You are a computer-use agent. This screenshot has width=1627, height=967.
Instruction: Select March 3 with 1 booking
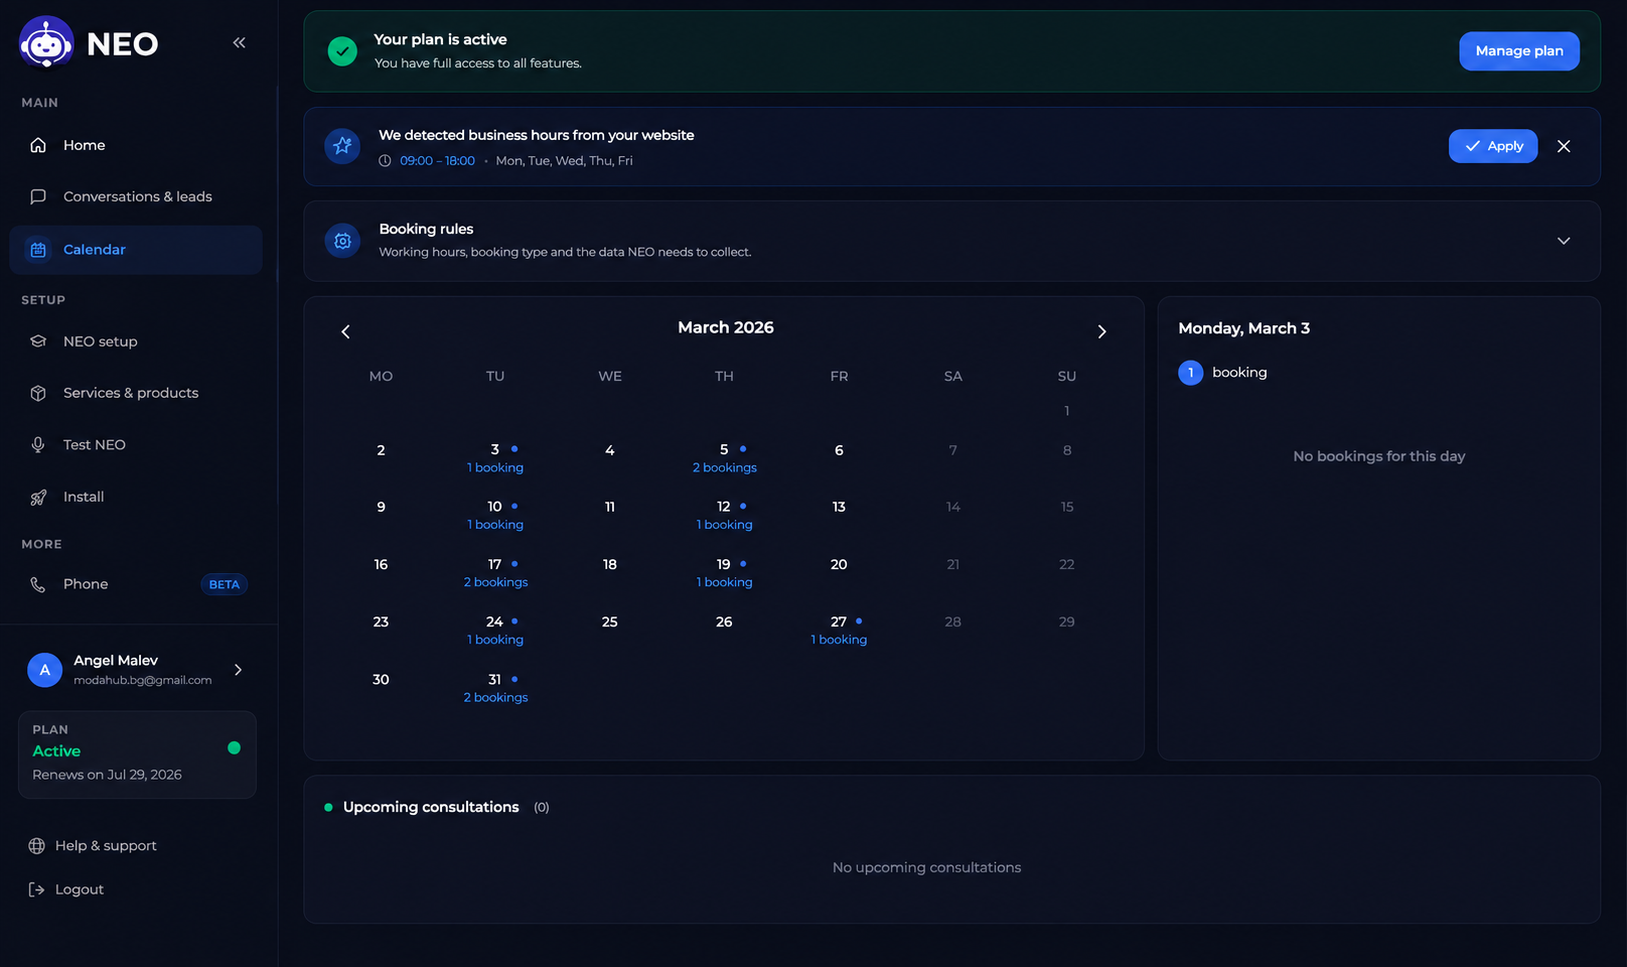coord(495,458)
